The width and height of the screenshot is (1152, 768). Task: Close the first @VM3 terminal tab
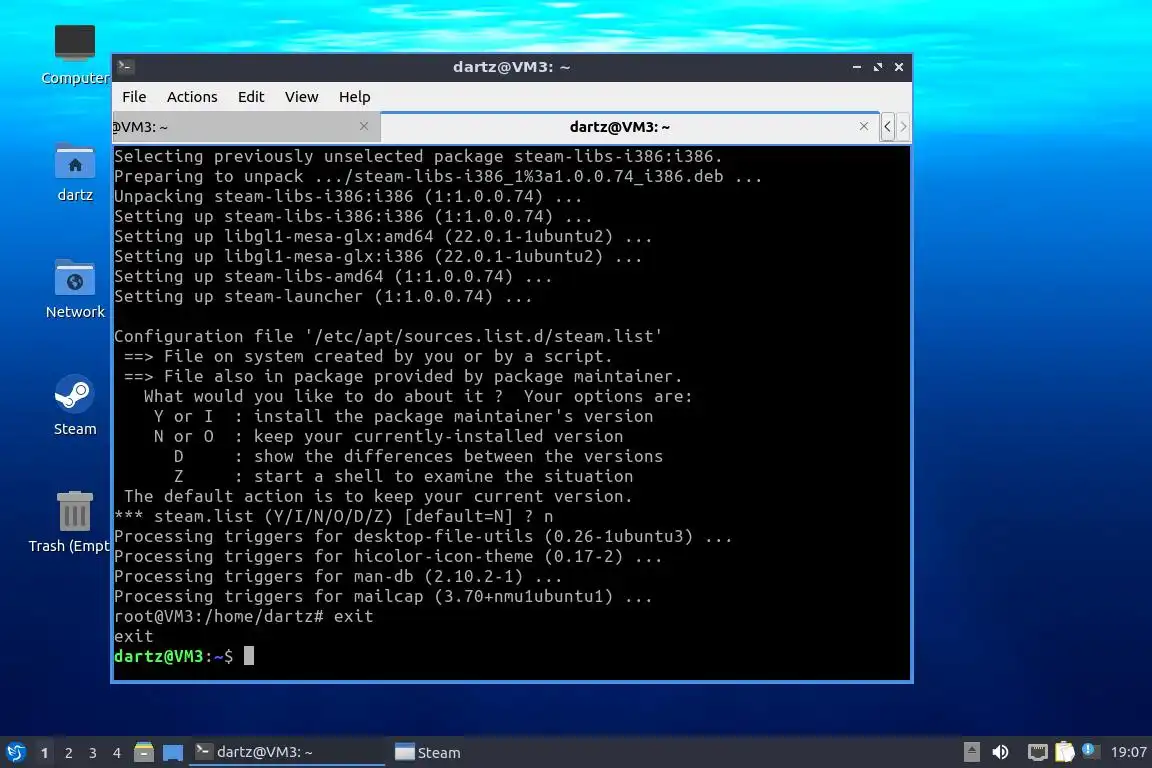pos(364,126)
